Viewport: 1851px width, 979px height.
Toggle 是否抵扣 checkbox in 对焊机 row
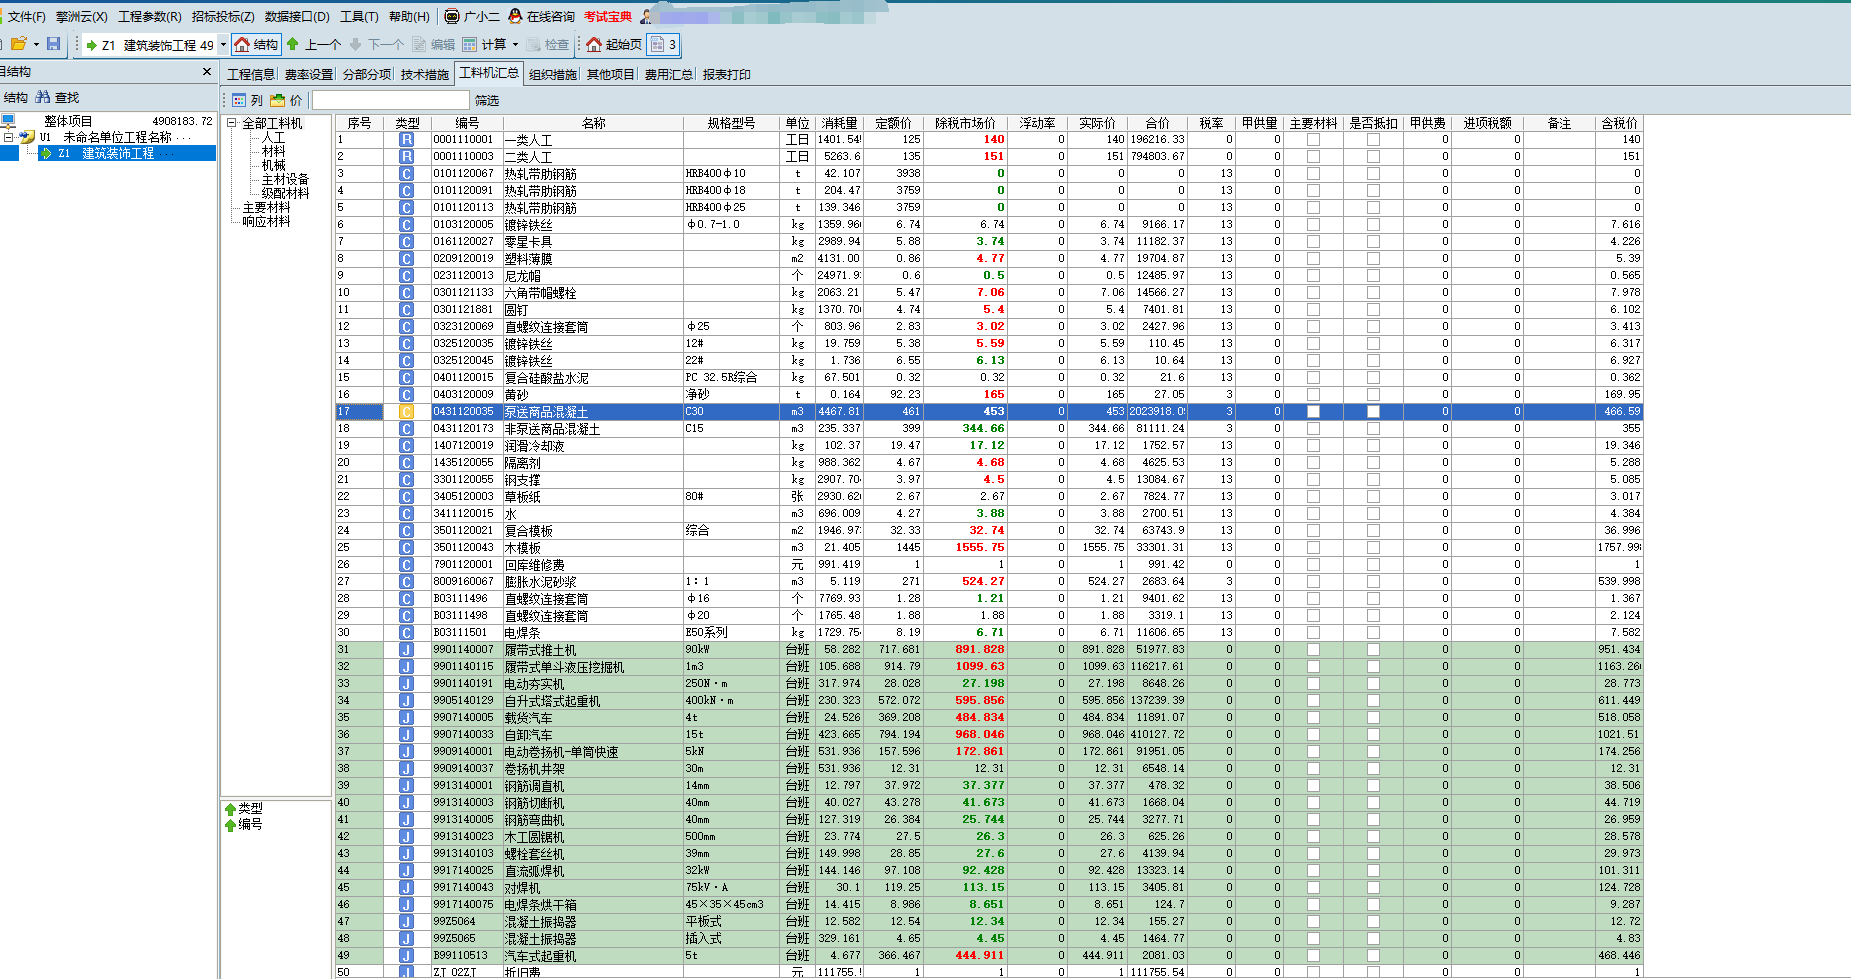1374,888
